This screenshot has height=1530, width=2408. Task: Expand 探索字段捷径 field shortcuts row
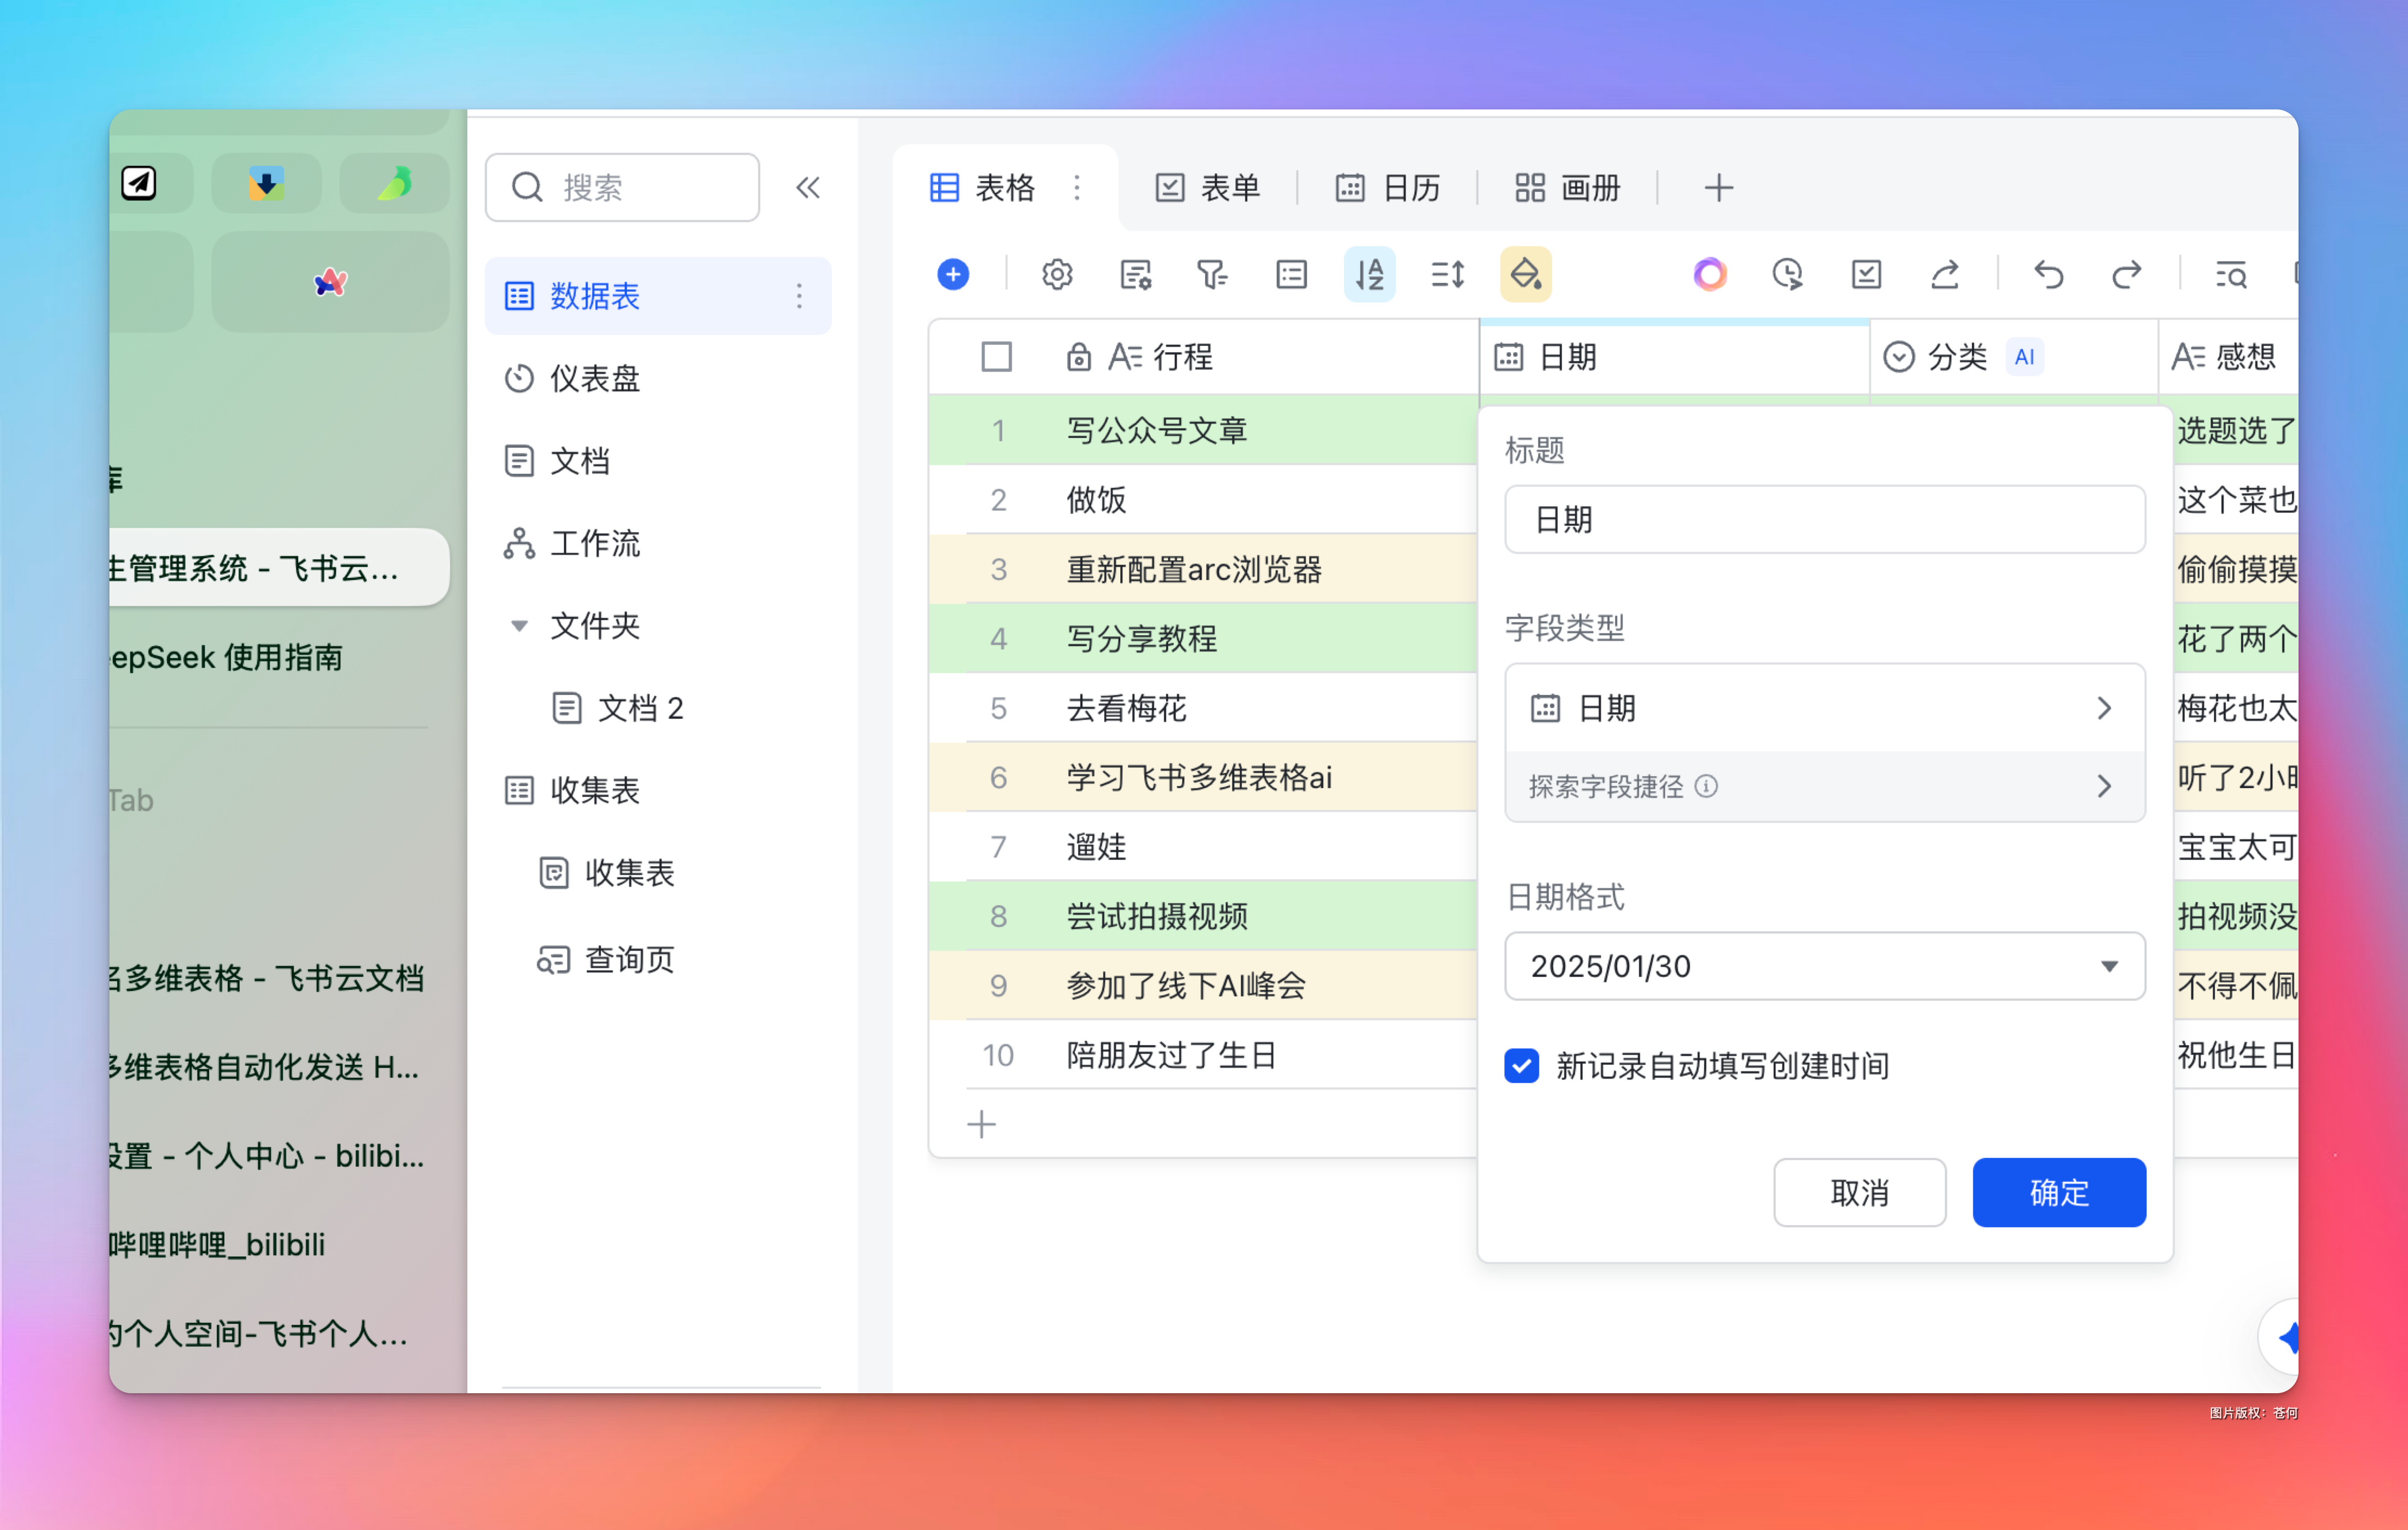pyautogui.click(x=1824, y=786)
